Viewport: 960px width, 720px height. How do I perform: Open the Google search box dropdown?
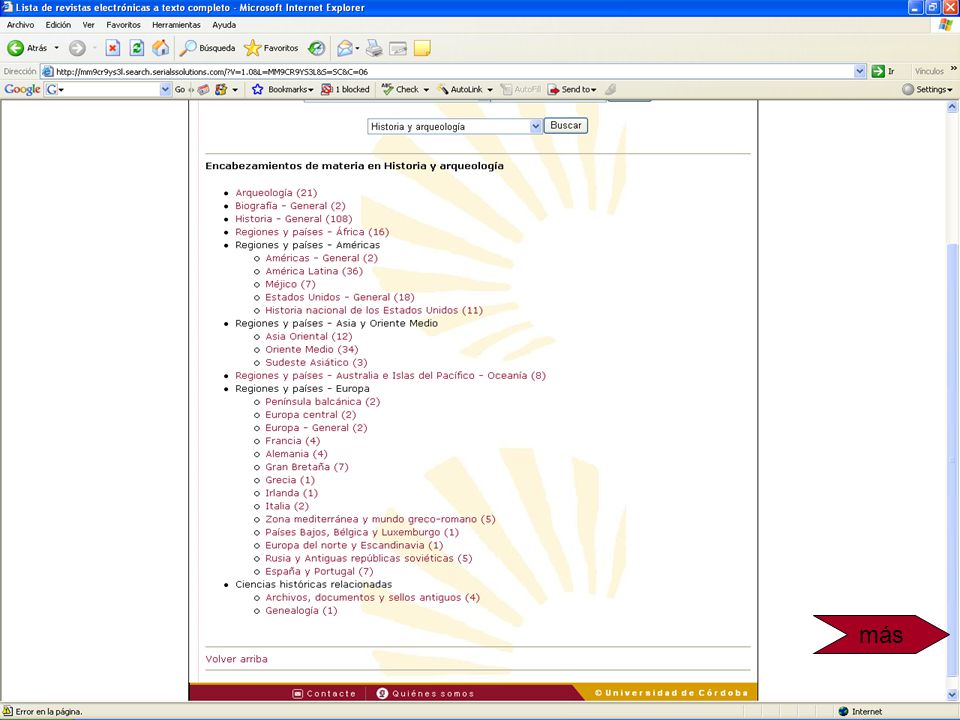point(165,89)
